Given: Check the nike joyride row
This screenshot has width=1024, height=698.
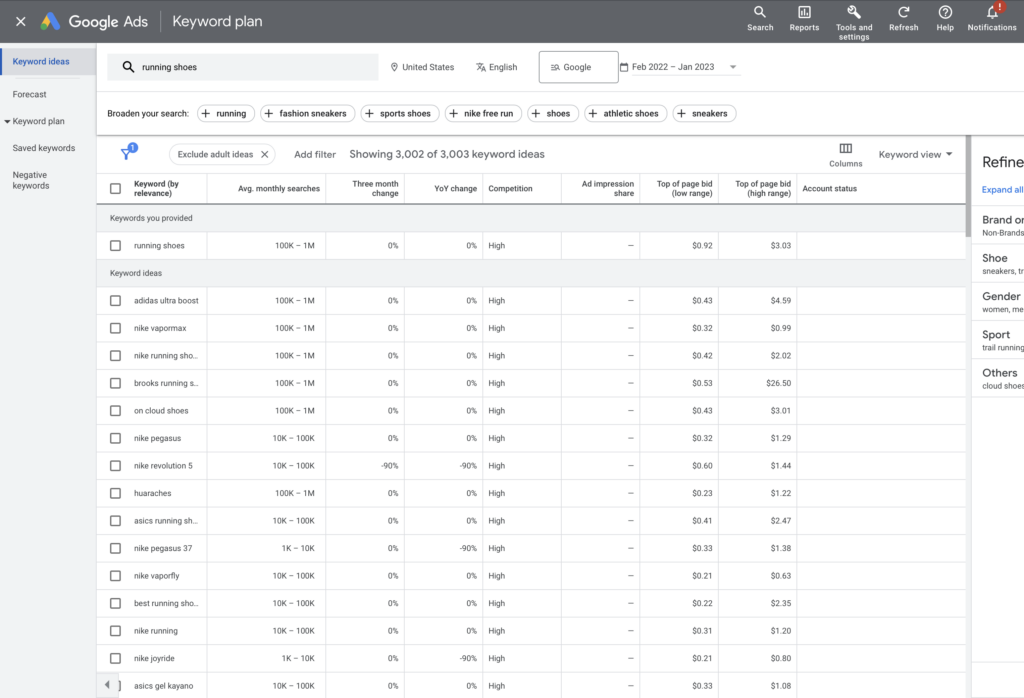Looking at the screenshot, I should (x=116, y=658).
